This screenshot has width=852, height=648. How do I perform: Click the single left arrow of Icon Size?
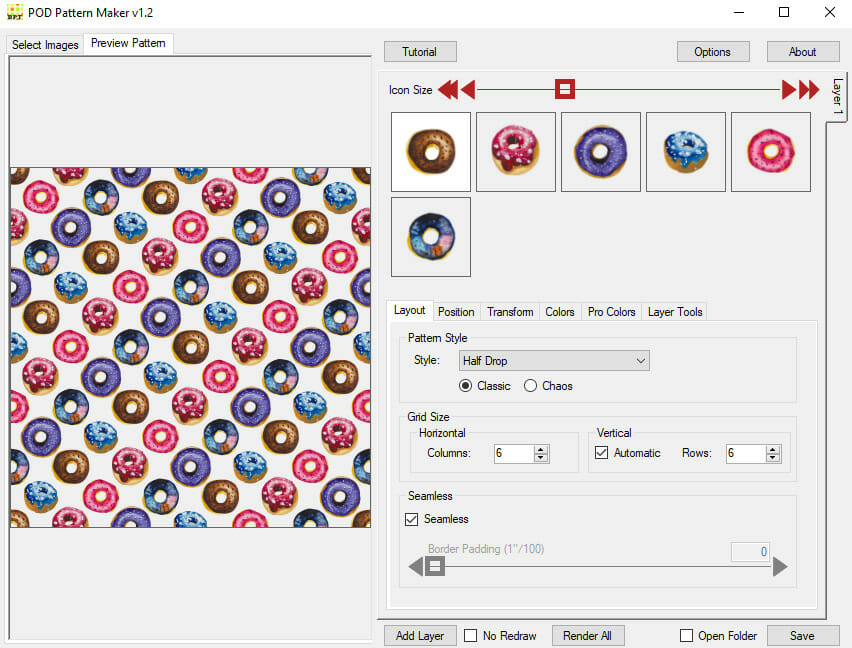coord(468,90)
